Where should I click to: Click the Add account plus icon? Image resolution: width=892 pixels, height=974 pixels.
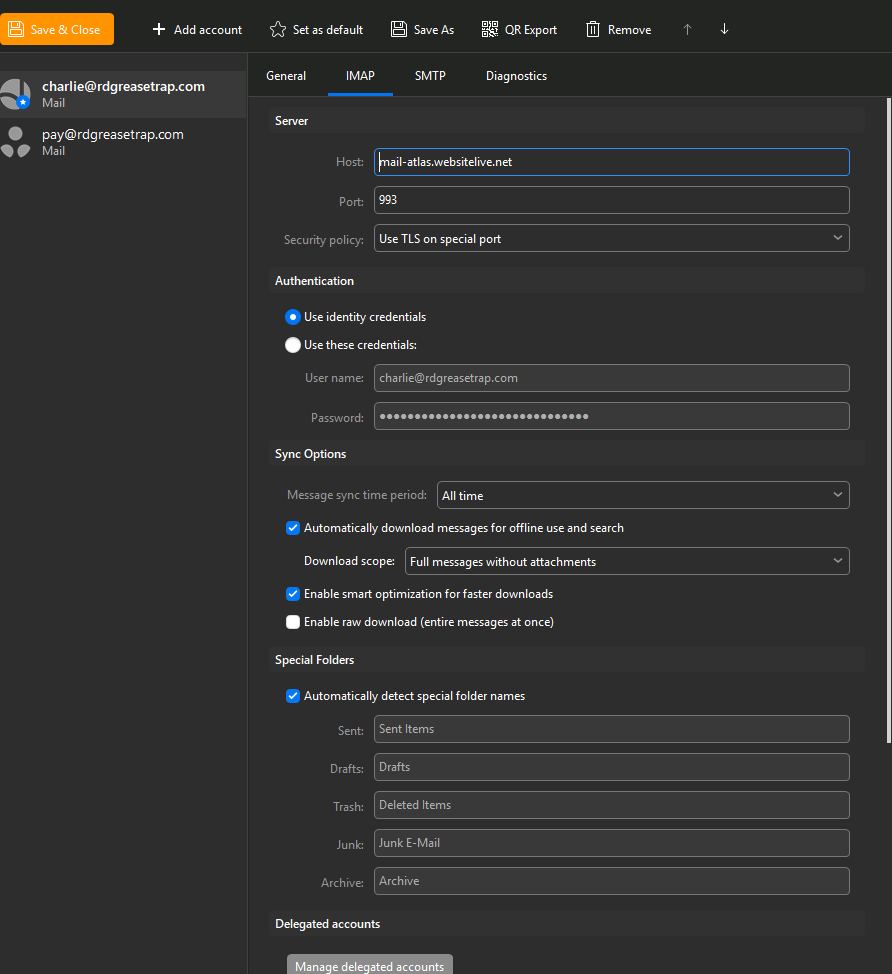coord(158,29)
